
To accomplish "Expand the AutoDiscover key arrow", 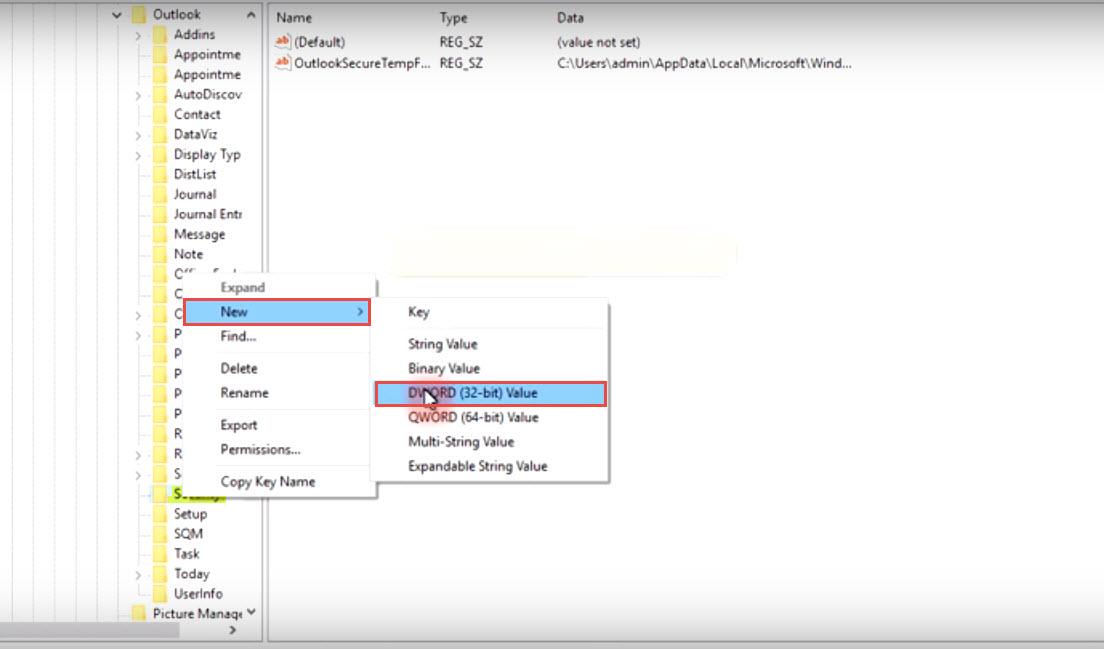I will click(x=138, y=95).
